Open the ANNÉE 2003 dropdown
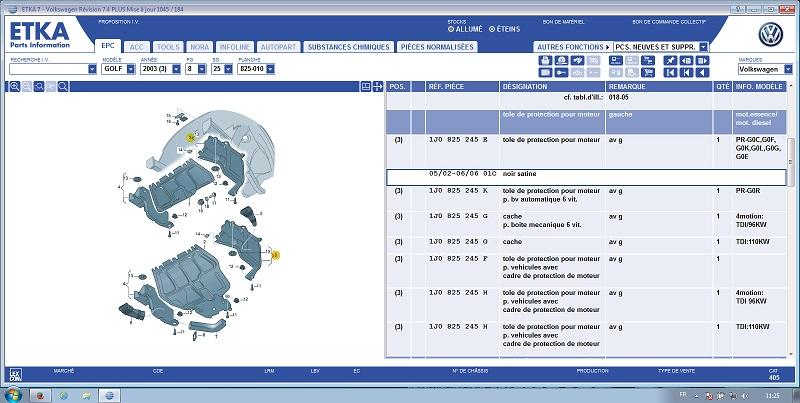Screen dimensions: 800x403 coord(177,69)
